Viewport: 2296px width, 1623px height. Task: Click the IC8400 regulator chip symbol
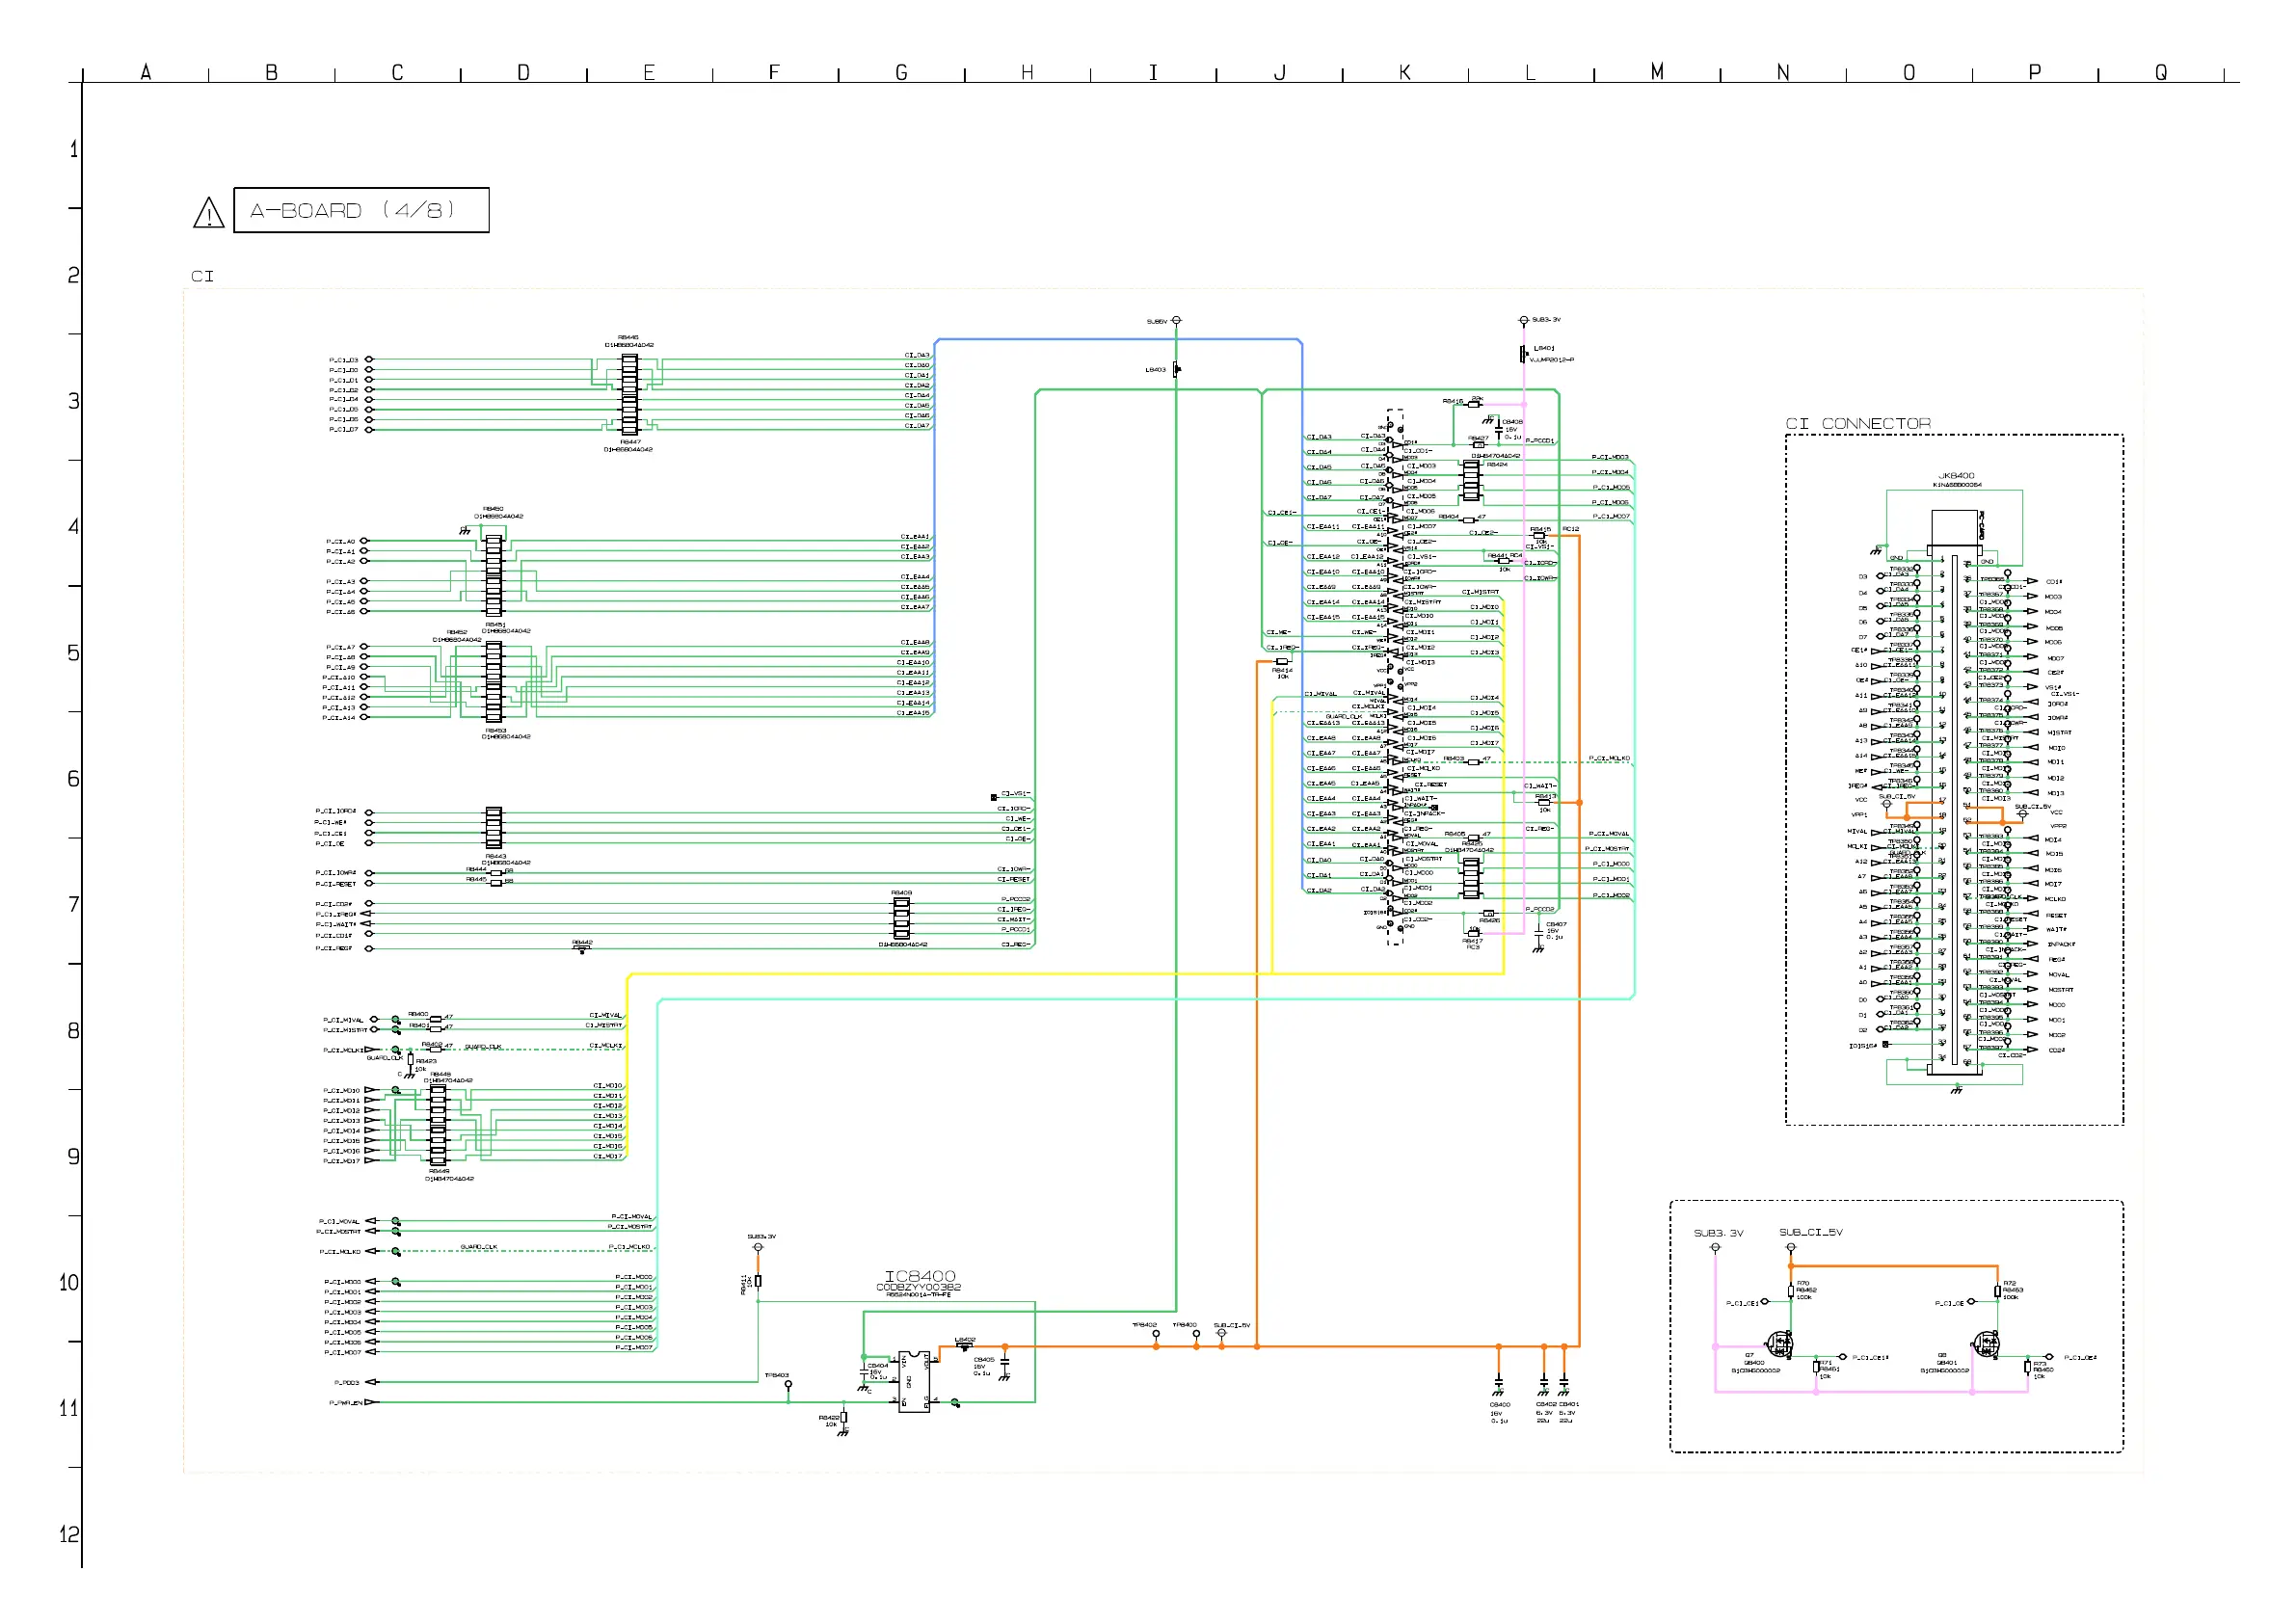pos(913,1380)
